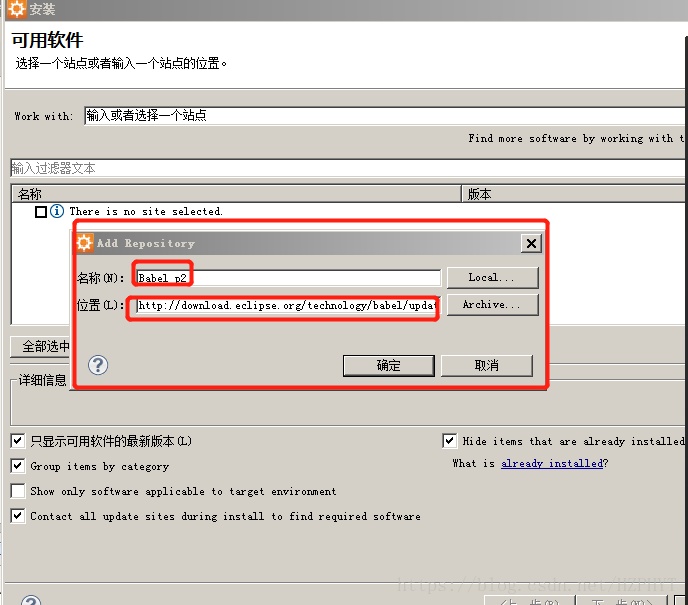Click the gear icon in Add Repository title bar

point(85,243)
